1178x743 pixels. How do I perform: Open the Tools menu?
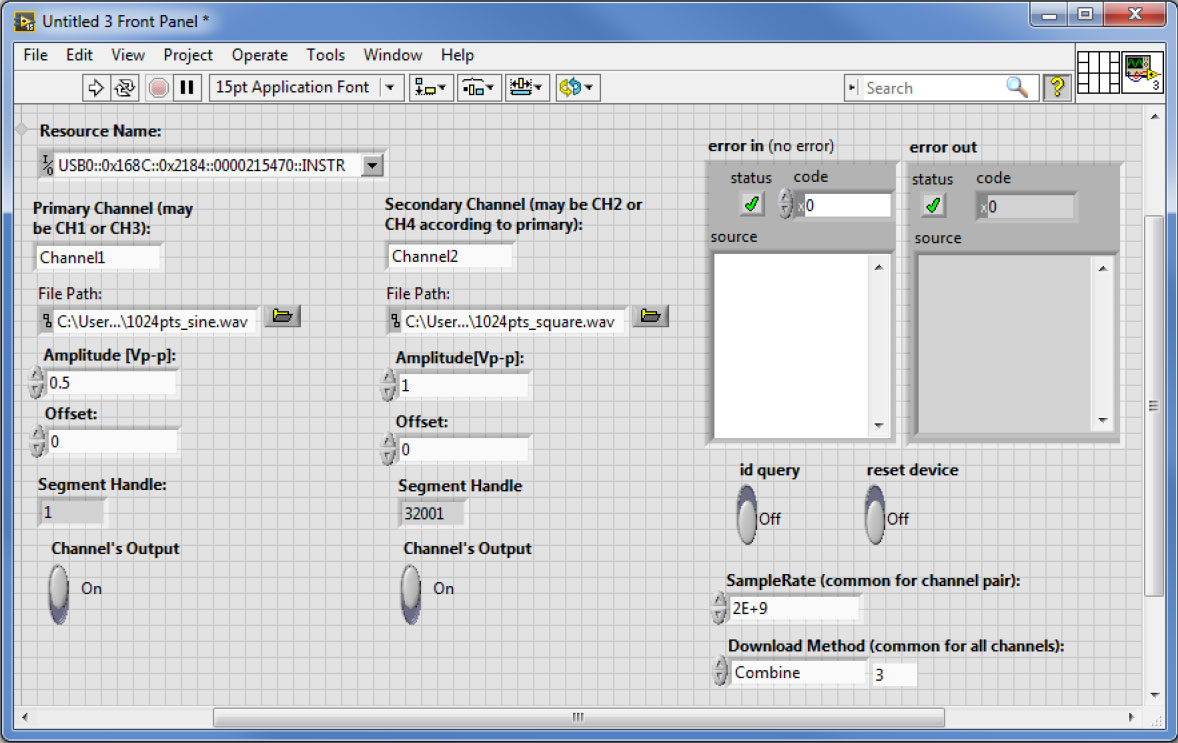(x=325, y=55)
